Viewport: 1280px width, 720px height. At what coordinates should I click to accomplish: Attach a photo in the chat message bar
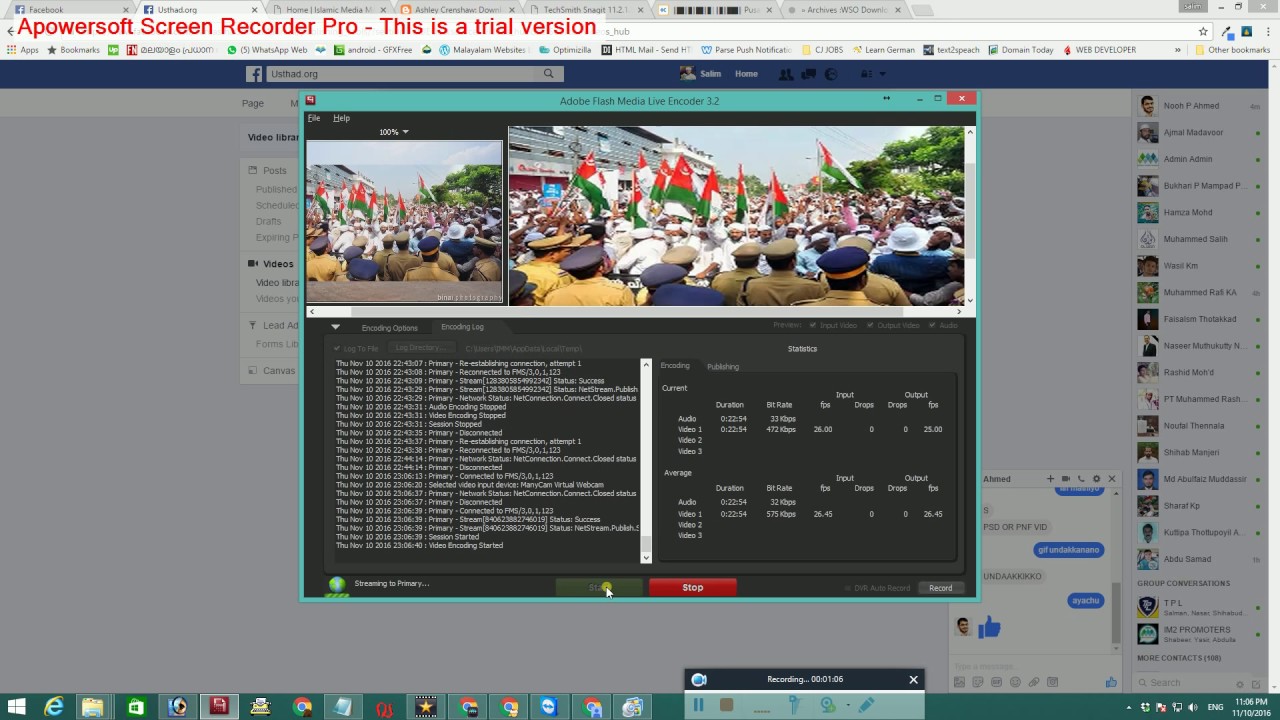tap(959, 682)
